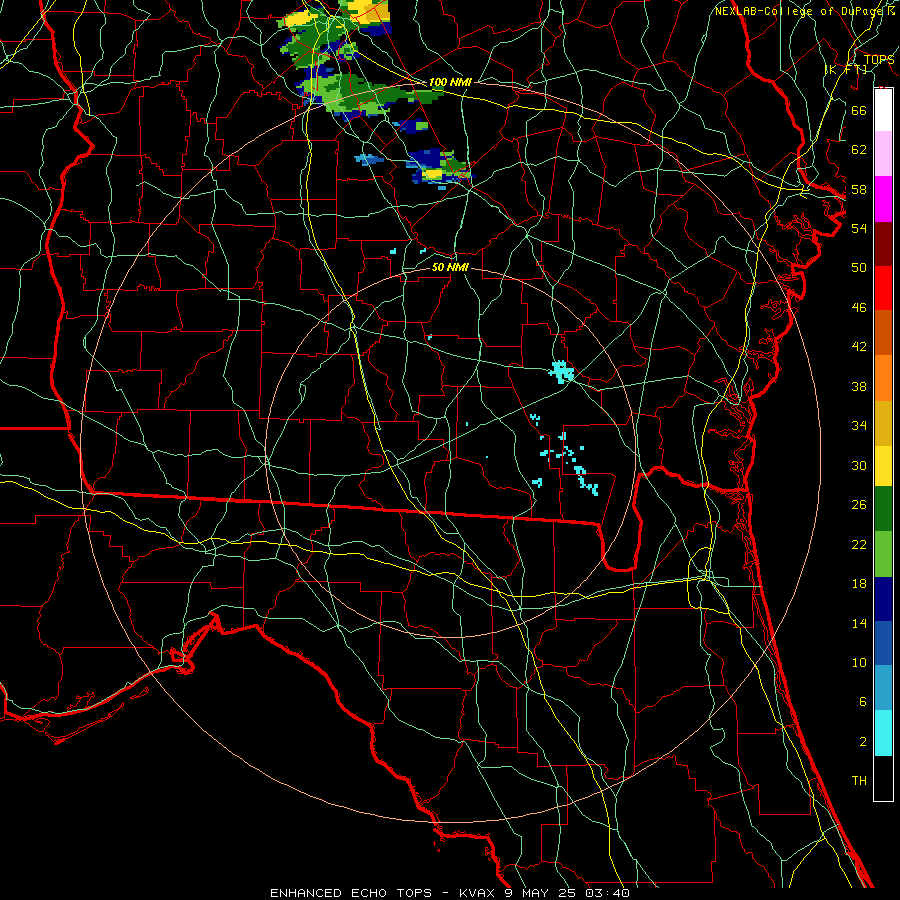Image resolution: width=900 pixels, height=900 pixels.
Task: Click the dark red legend swatch
Action: 883,244
